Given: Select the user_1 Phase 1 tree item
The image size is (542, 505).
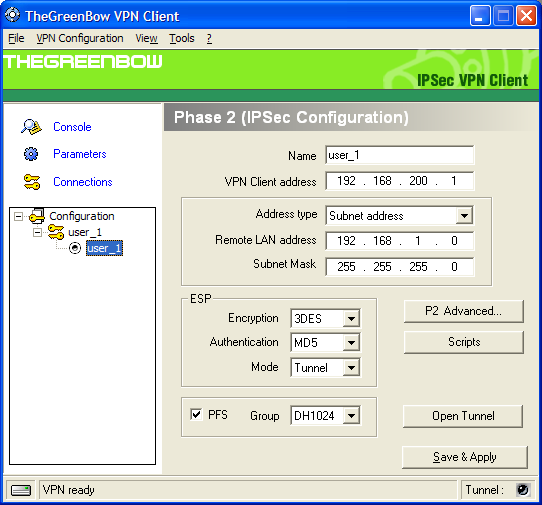Looking at the screenshot, I should point(85,232).
